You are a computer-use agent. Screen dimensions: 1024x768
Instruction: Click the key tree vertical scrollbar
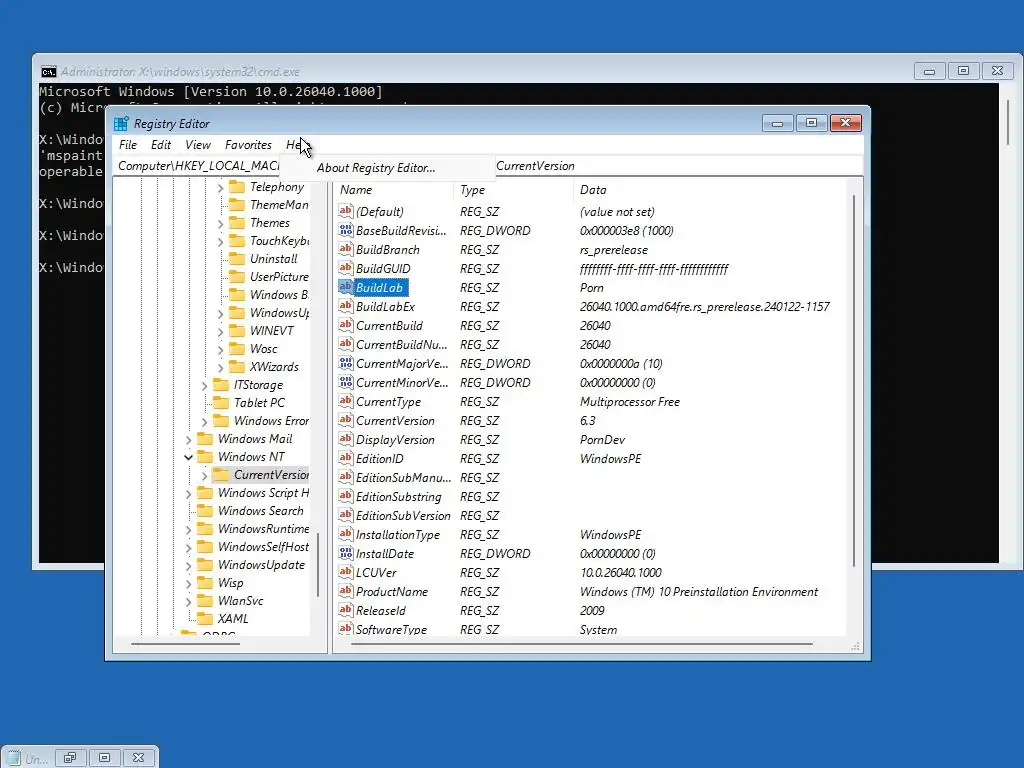pos(318,565)
